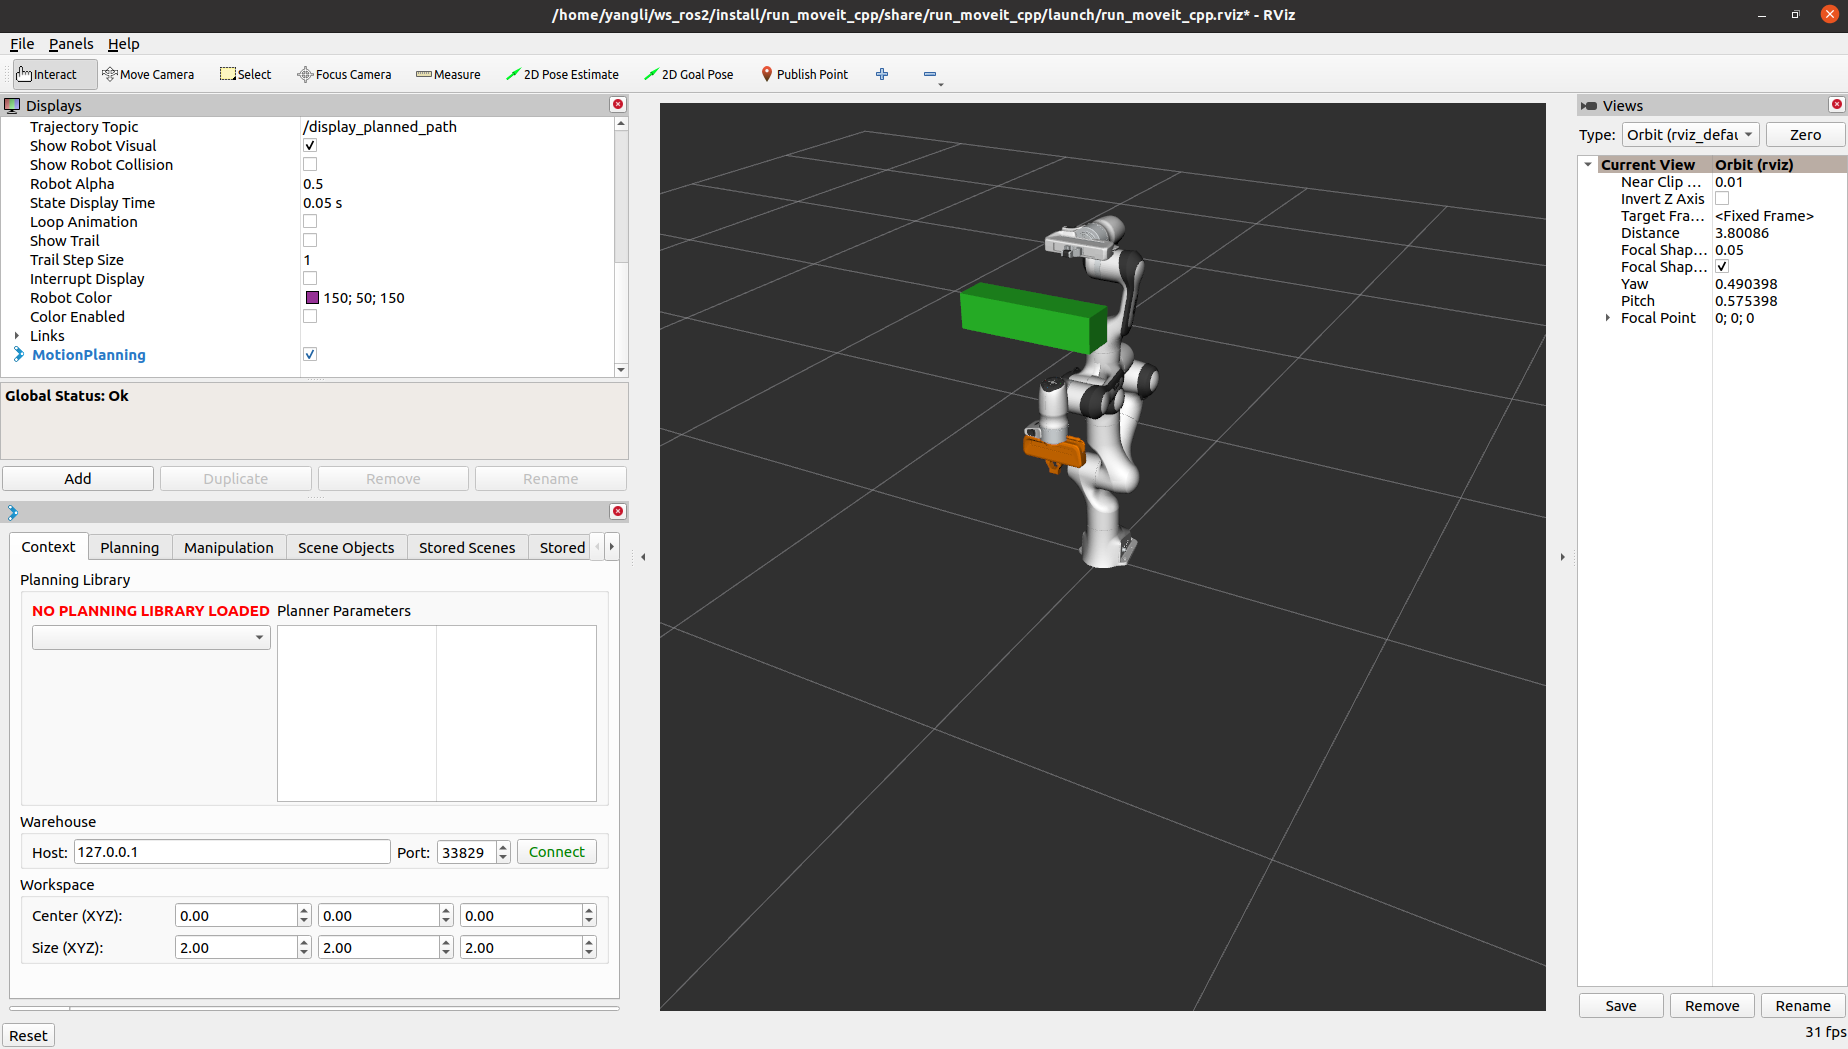Use the Focus Camera tool
Viewport: 1848px width, 1049px height.
[344, 74]
